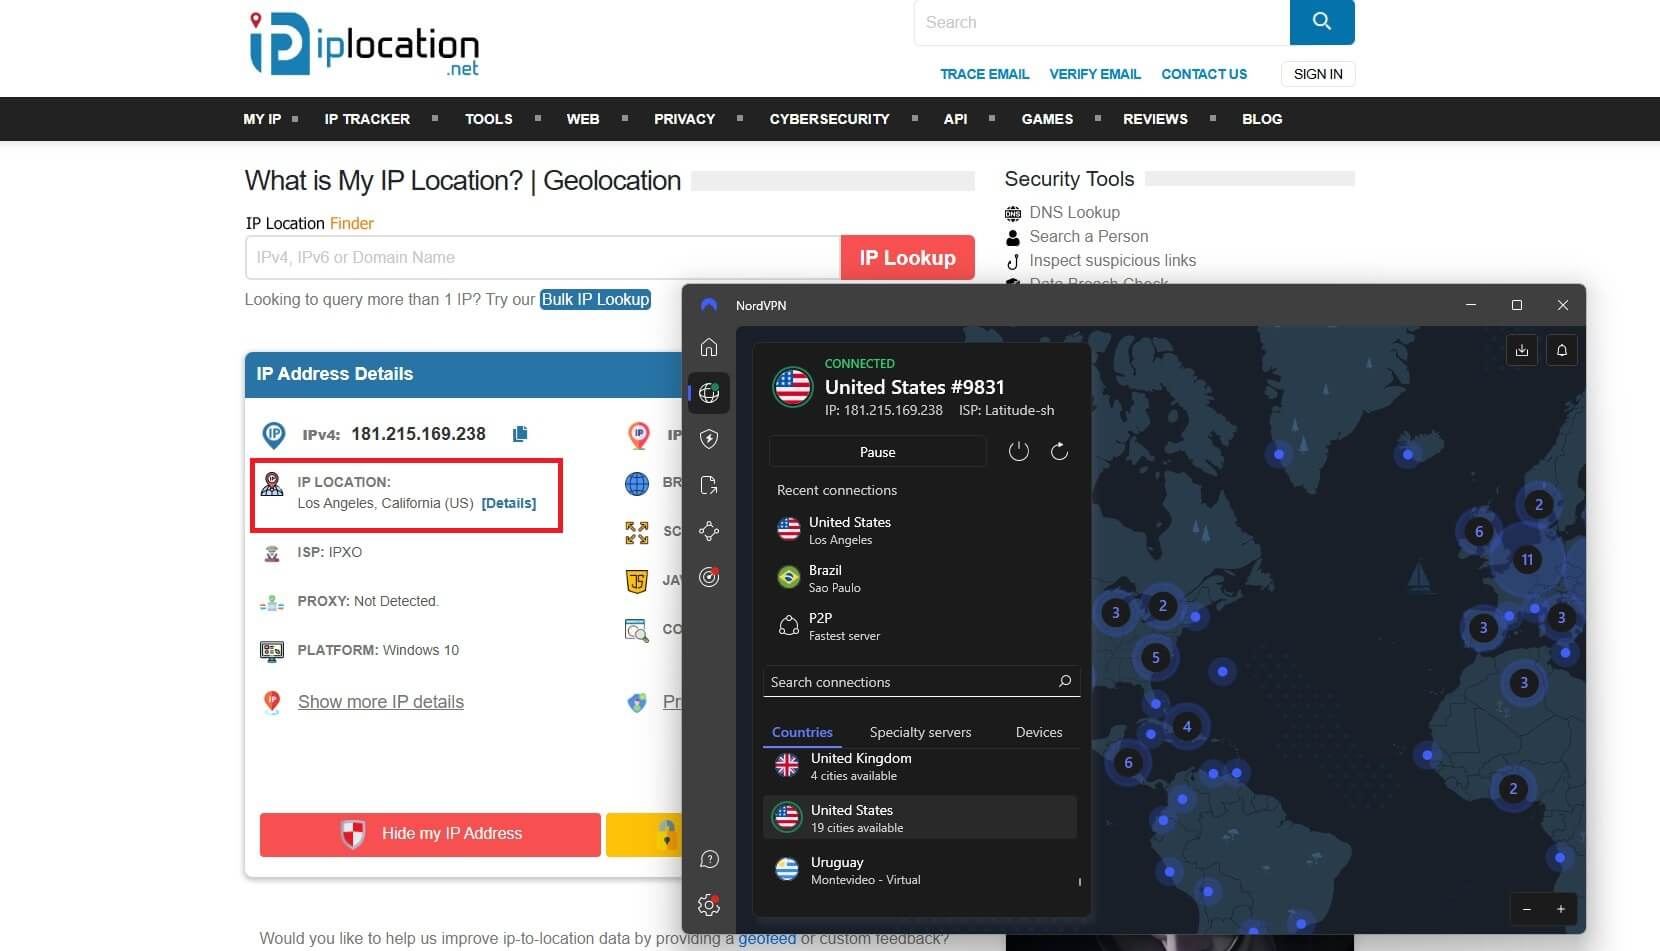Open NordVPN home icon in sidebar
Screen dimensions: 1660x951
(709, 347)
